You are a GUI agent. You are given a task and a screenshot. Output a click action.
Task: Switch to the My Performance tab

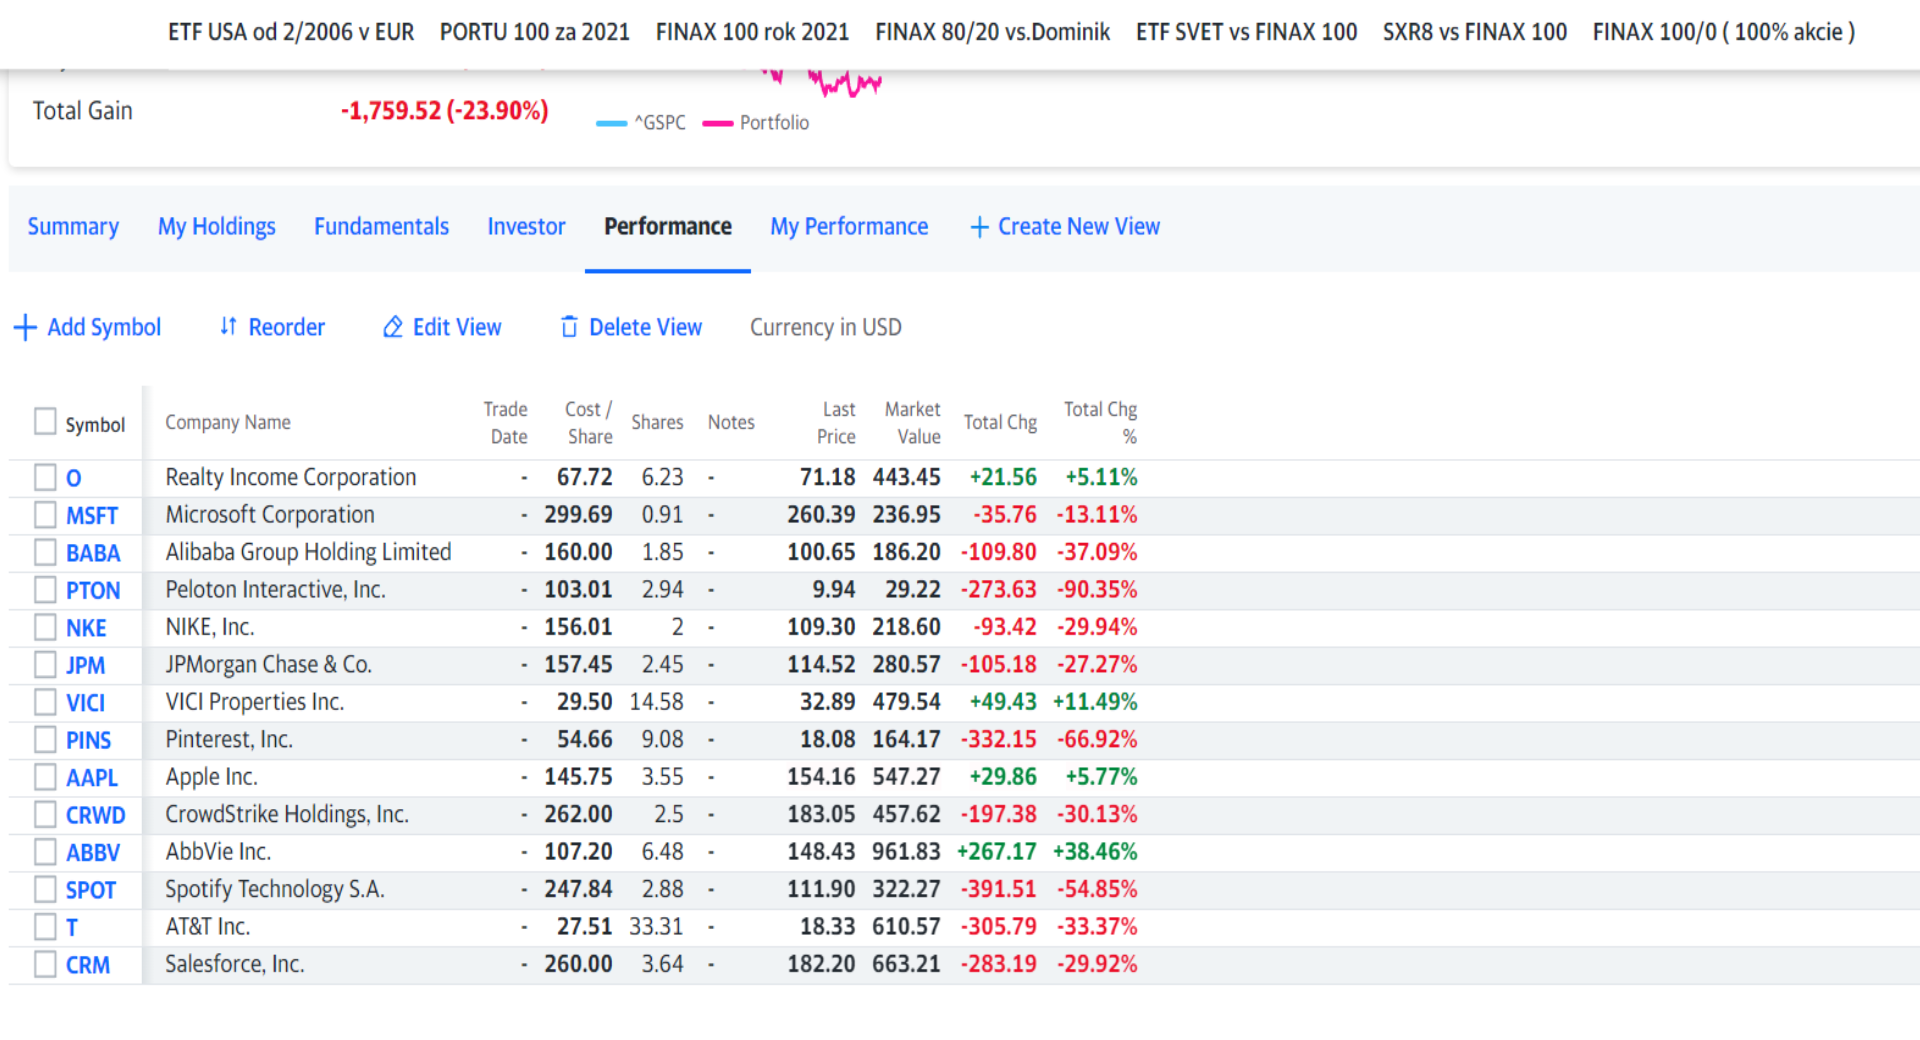click(849, 227)
